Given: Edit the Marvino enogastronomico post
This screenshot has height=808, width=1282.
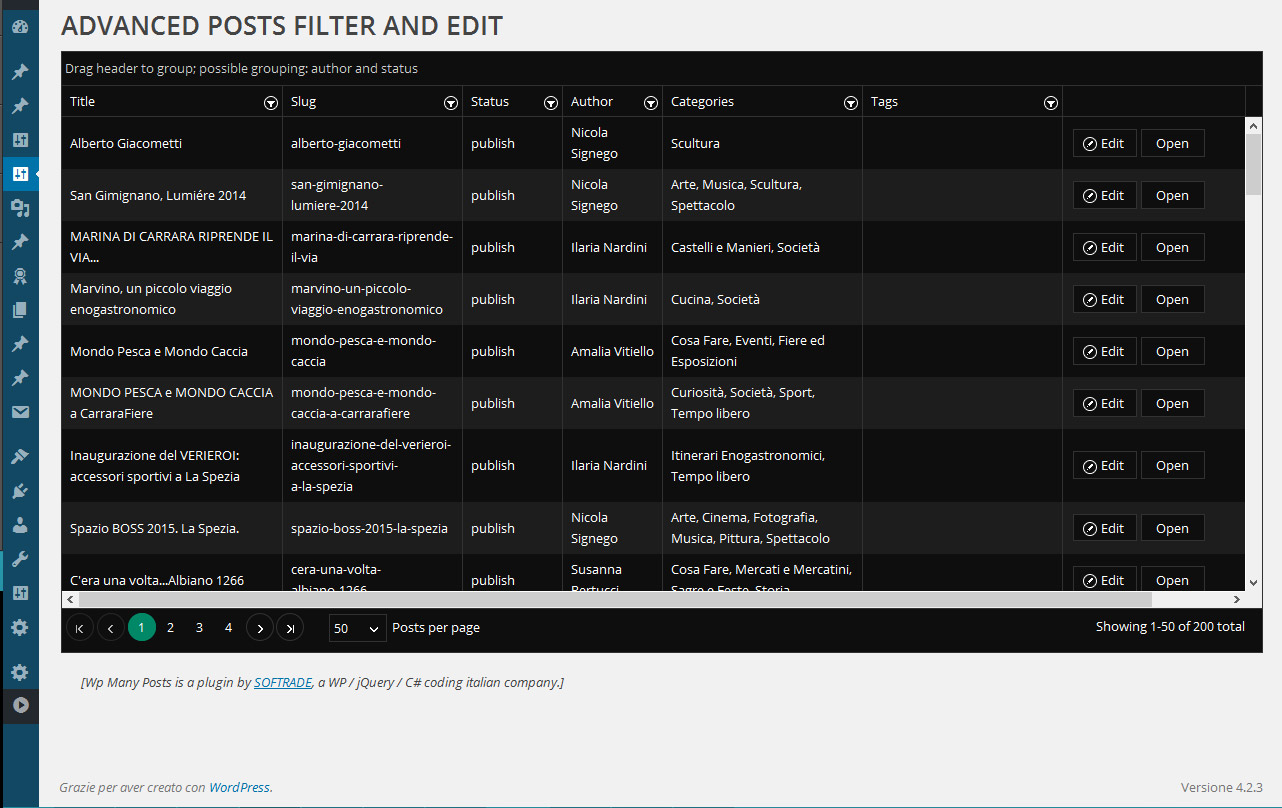Looking at the screenshot, I should point(1104,299).
